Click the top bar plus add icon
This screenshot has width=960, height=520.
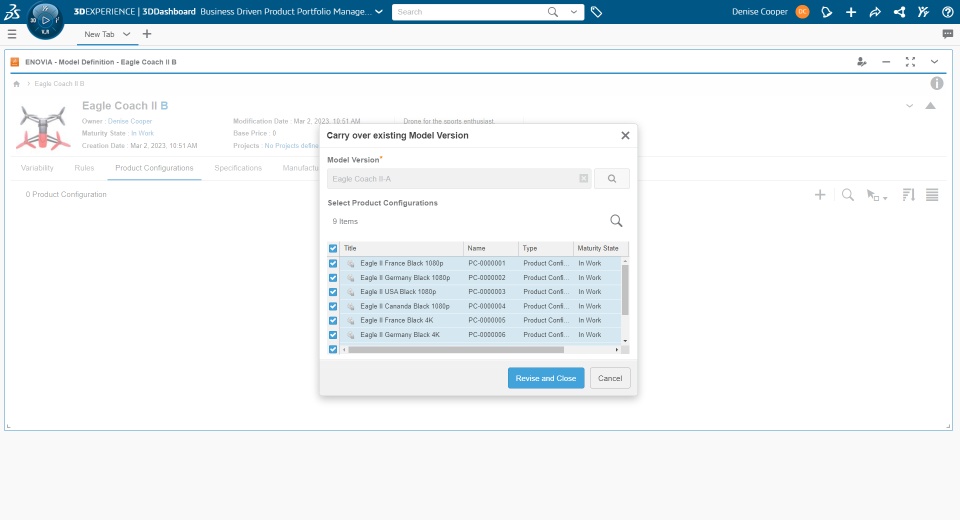(x=850, y=12)
